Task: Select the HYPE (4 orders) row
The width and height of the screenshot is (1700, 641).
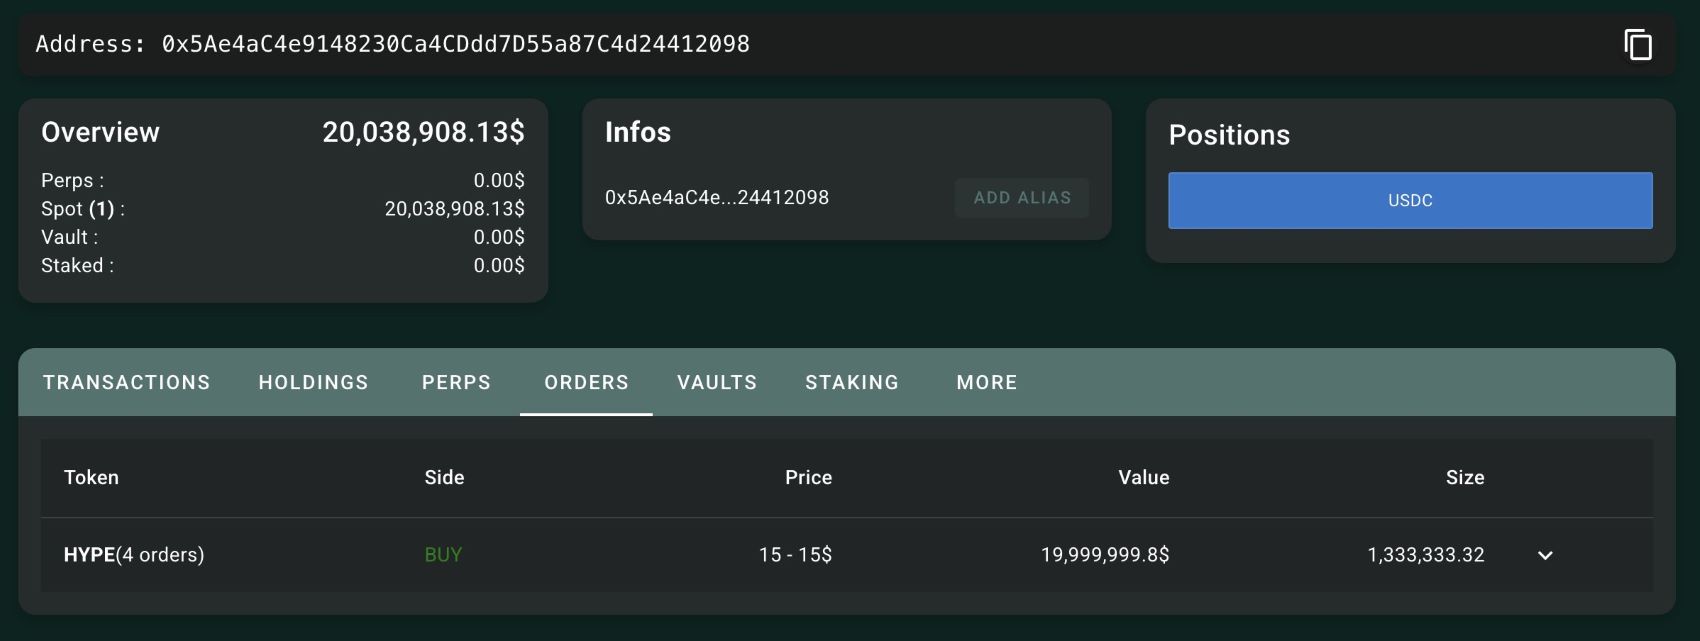Action: pyautogui.click(x=134, y=555)
